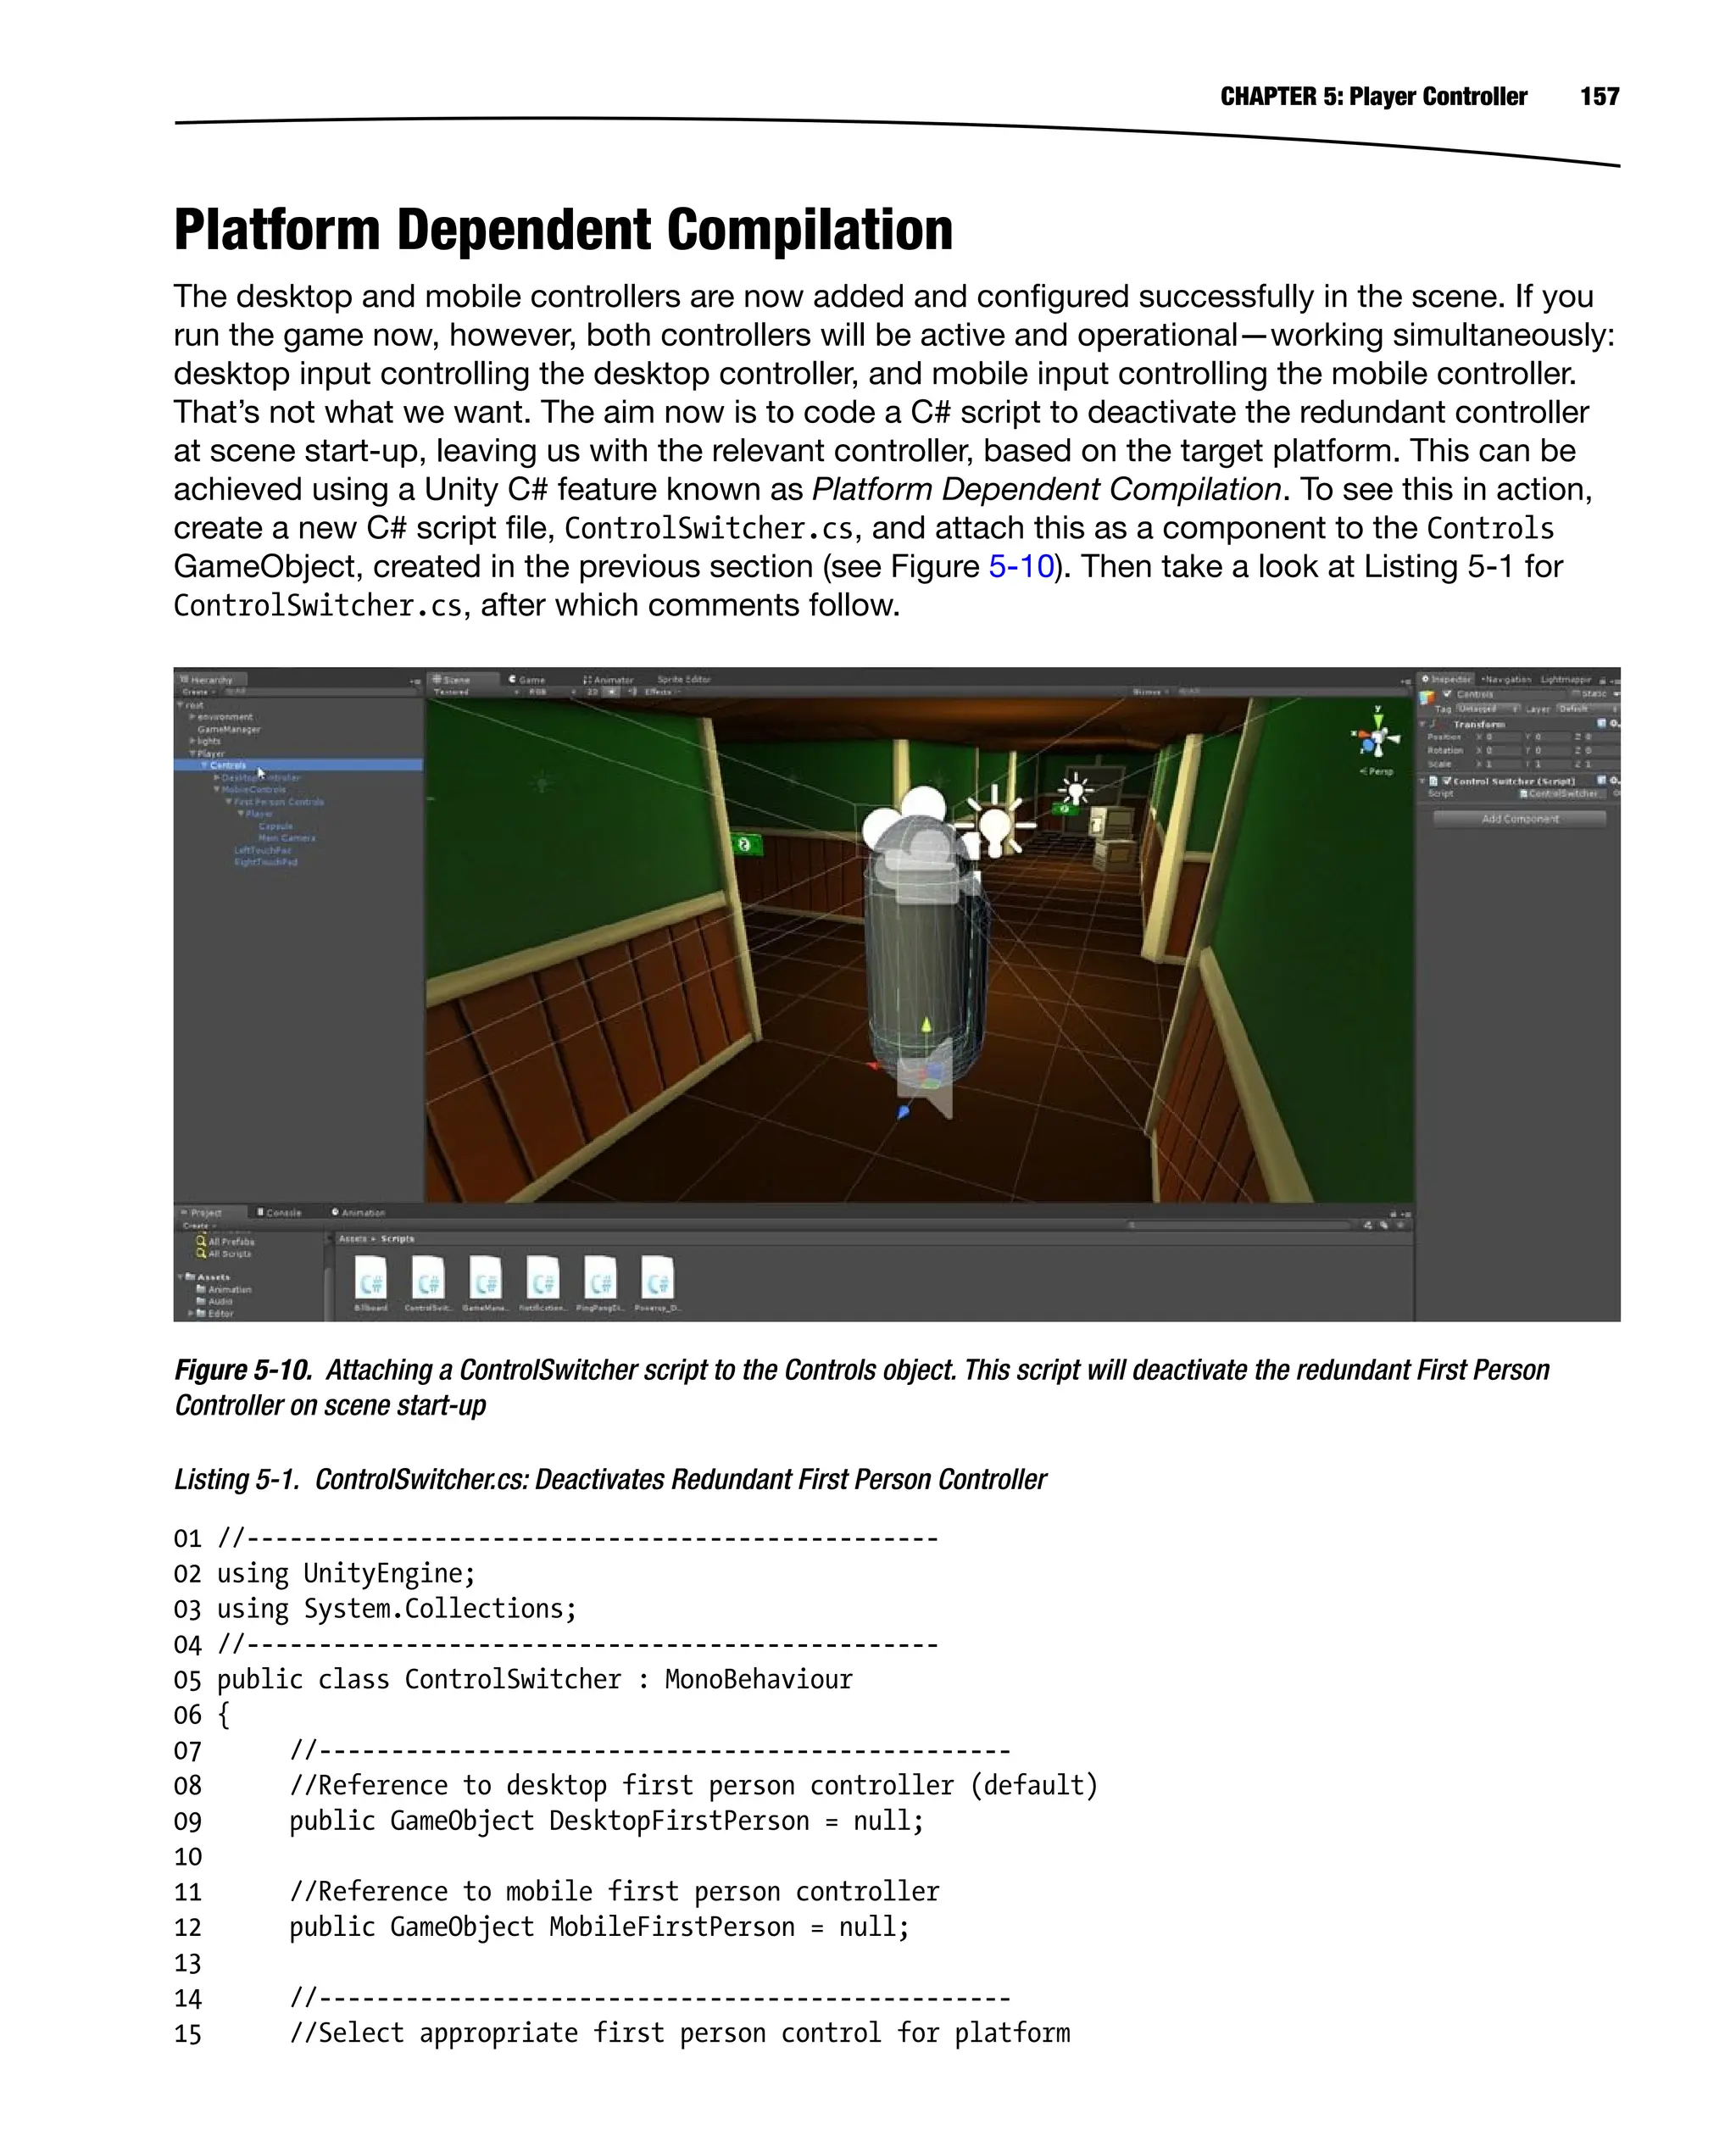1736x2141 pixels.
Task: Open Transform component gear settings
Action: click(x=1616, y=724)
